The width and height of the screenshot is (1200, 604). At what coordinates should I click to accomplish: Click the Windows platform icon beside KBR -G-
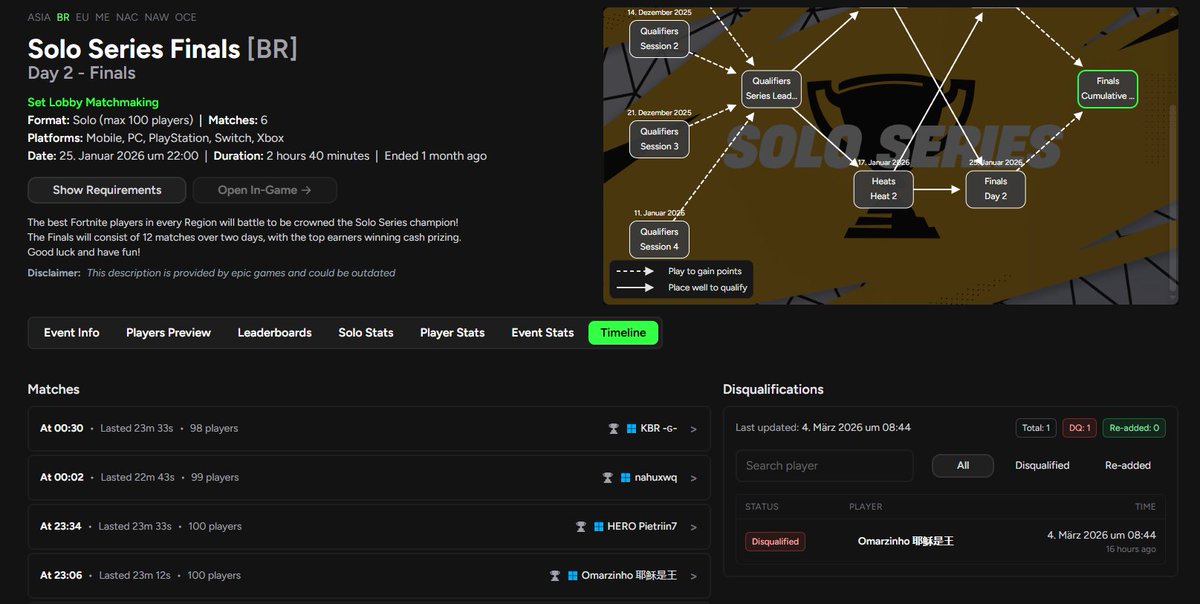(x=632, y=428)
